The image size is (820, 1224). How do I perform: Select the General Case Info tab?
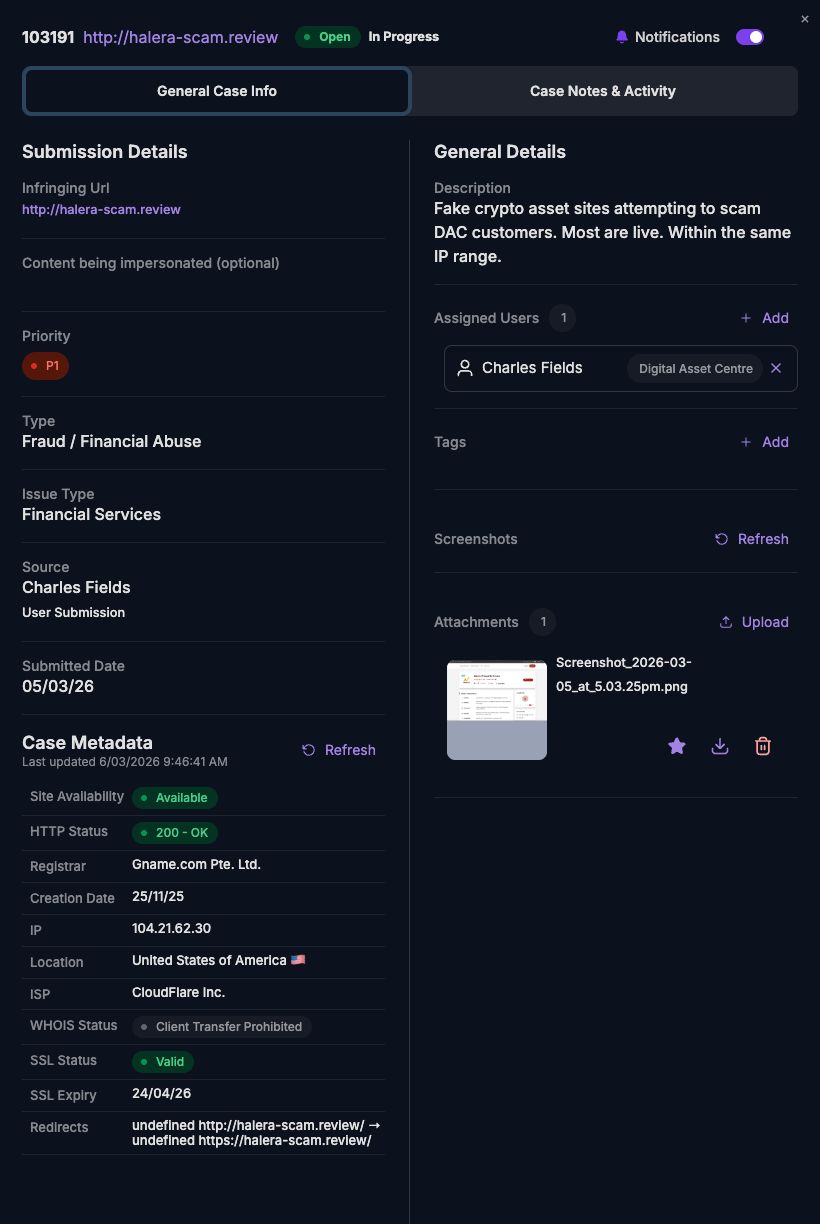click(x=217, y=91)
